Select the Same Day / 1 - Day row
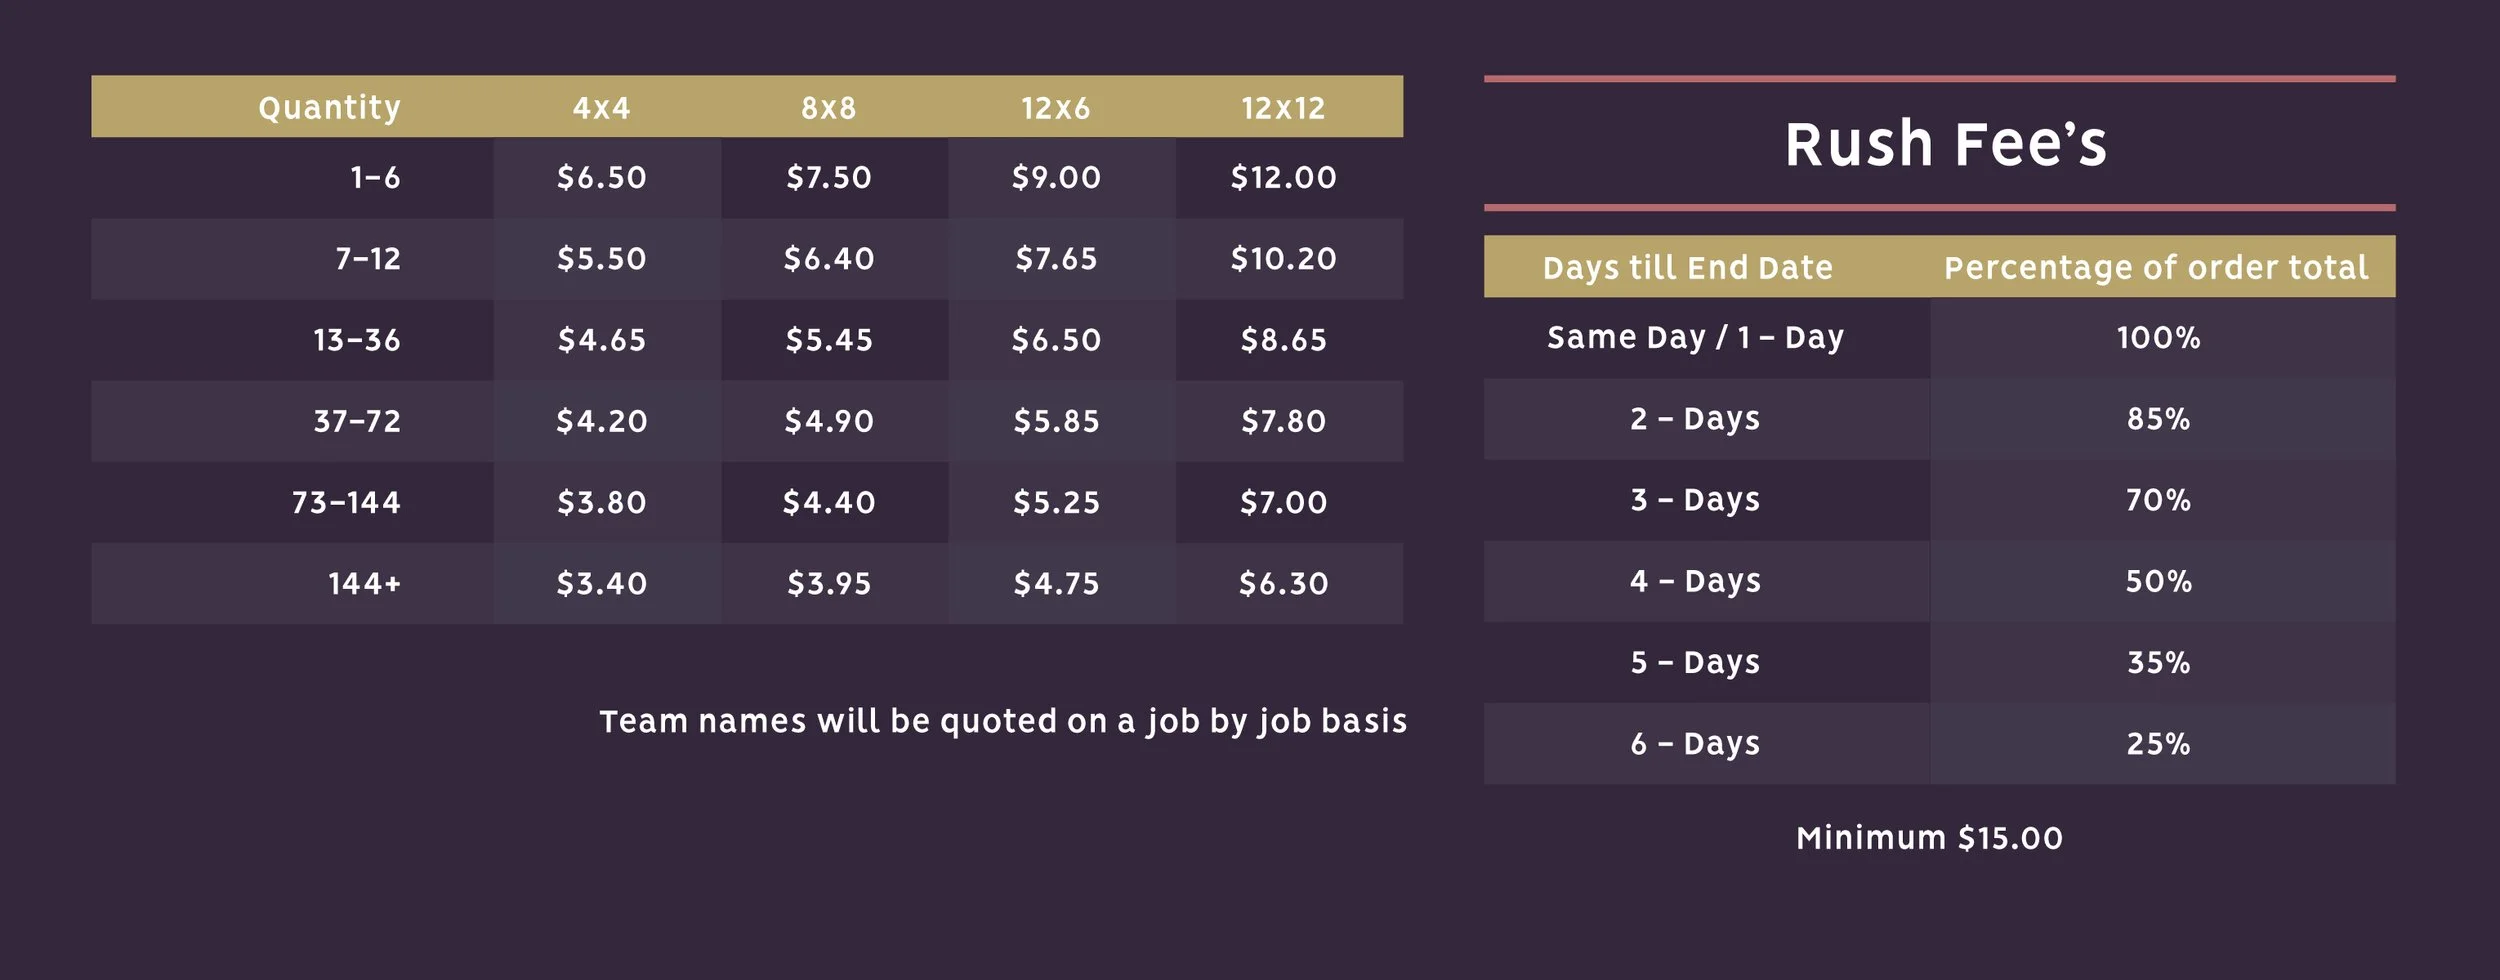Screen dimensions: 2500x980 pyautogui.click(x=1939, y=338)
